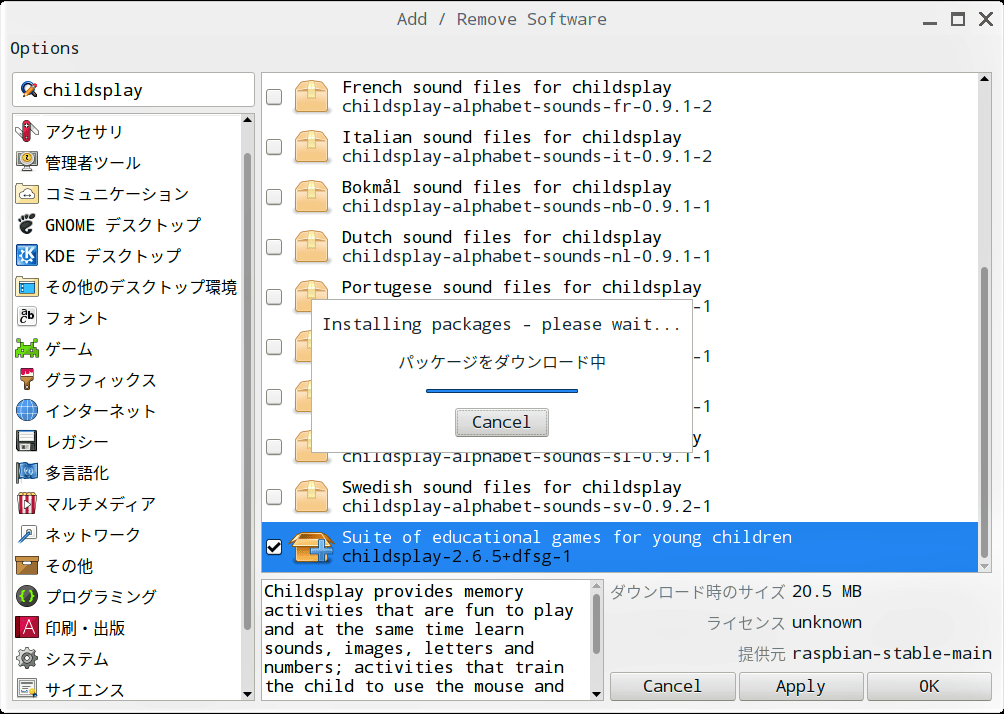Viewport: 1004px width, 714px height.
Task: Click the package list scroll-up arrow
Action: (x=984, y=79)
